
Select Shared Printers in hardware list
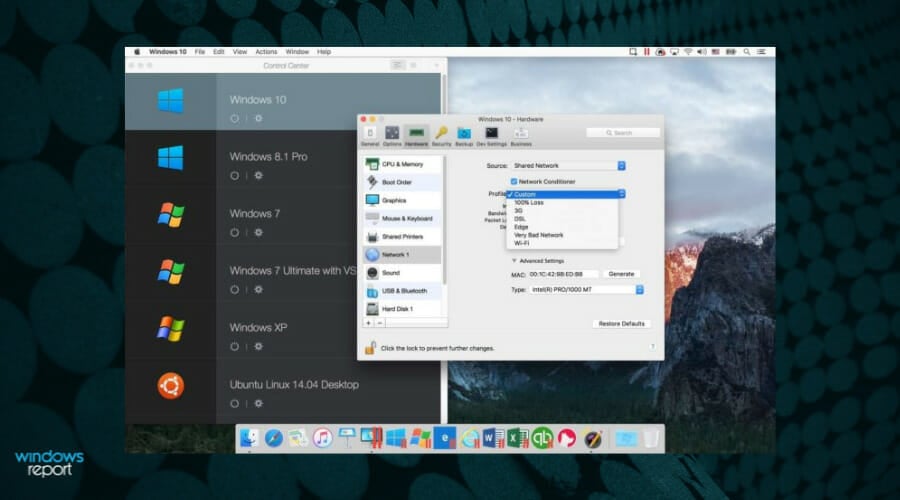[402, 237]
